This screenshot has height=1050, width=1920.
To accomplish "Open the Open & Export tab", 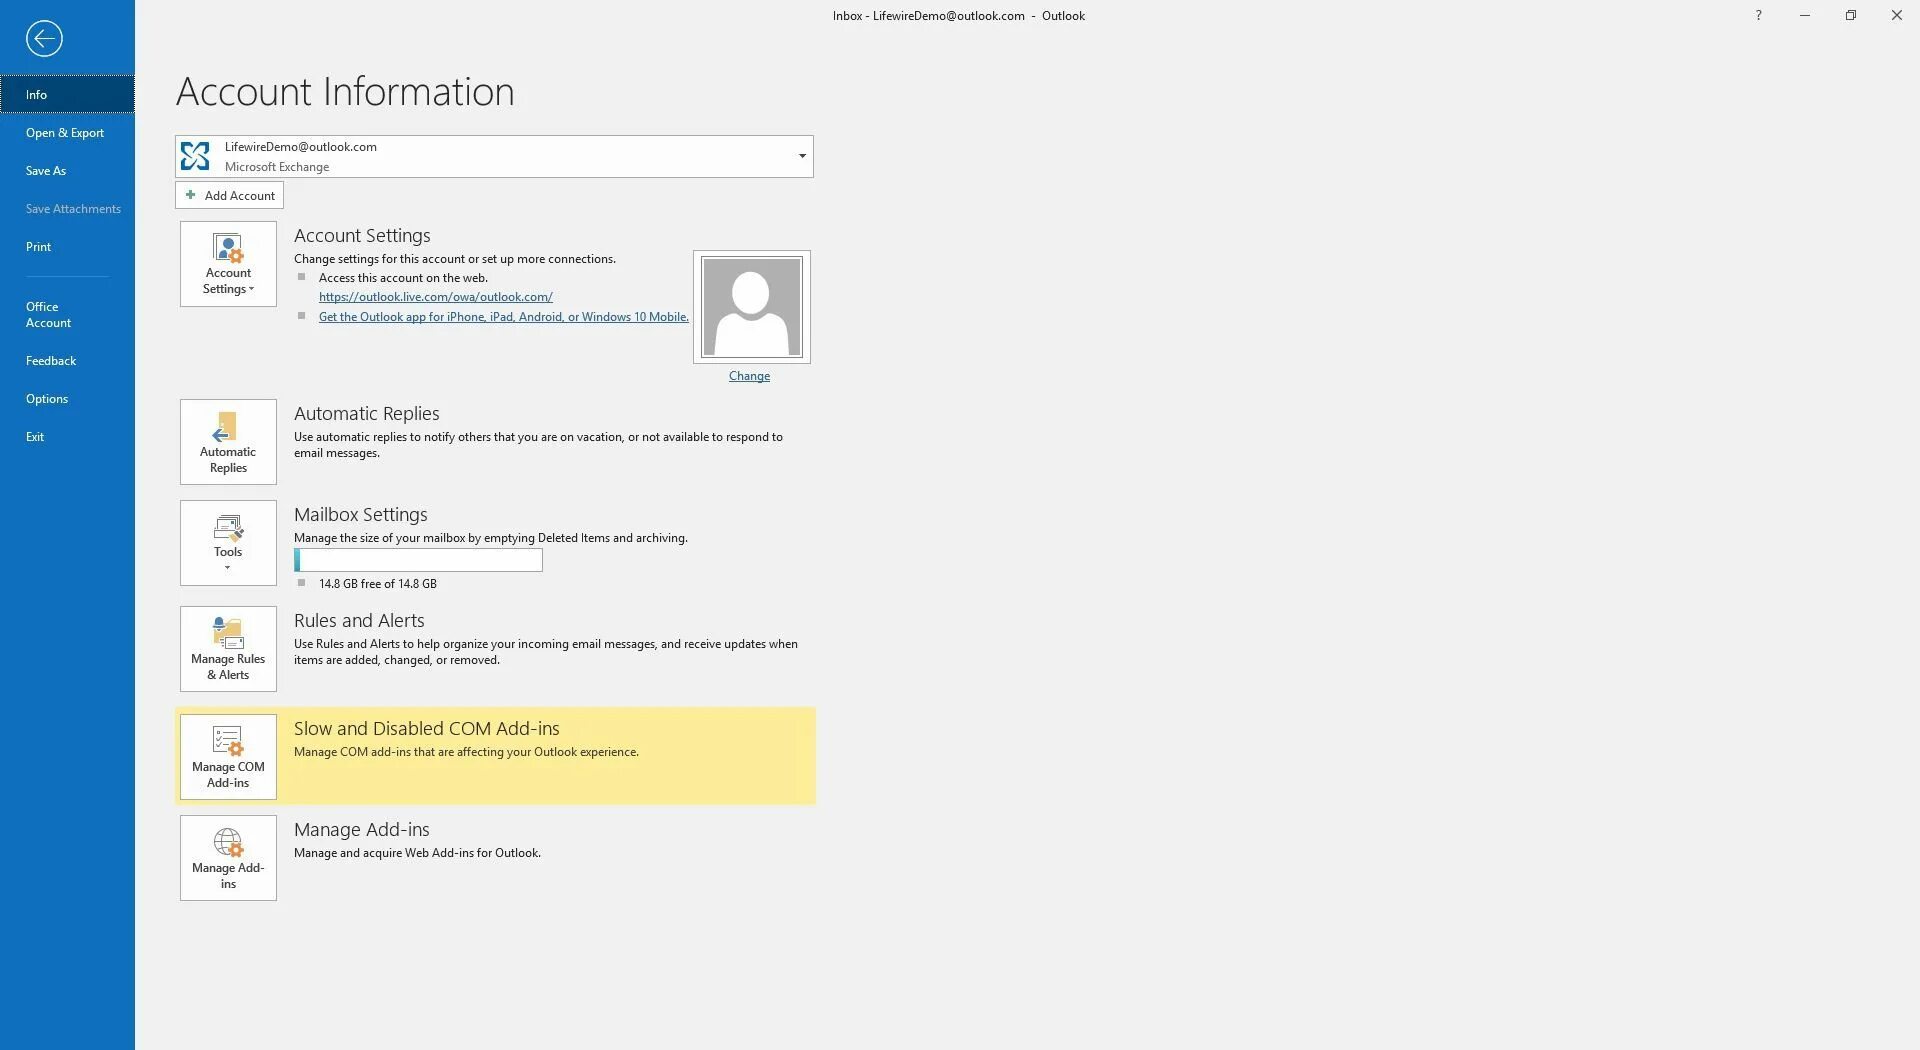I will (x=67, y=133).
